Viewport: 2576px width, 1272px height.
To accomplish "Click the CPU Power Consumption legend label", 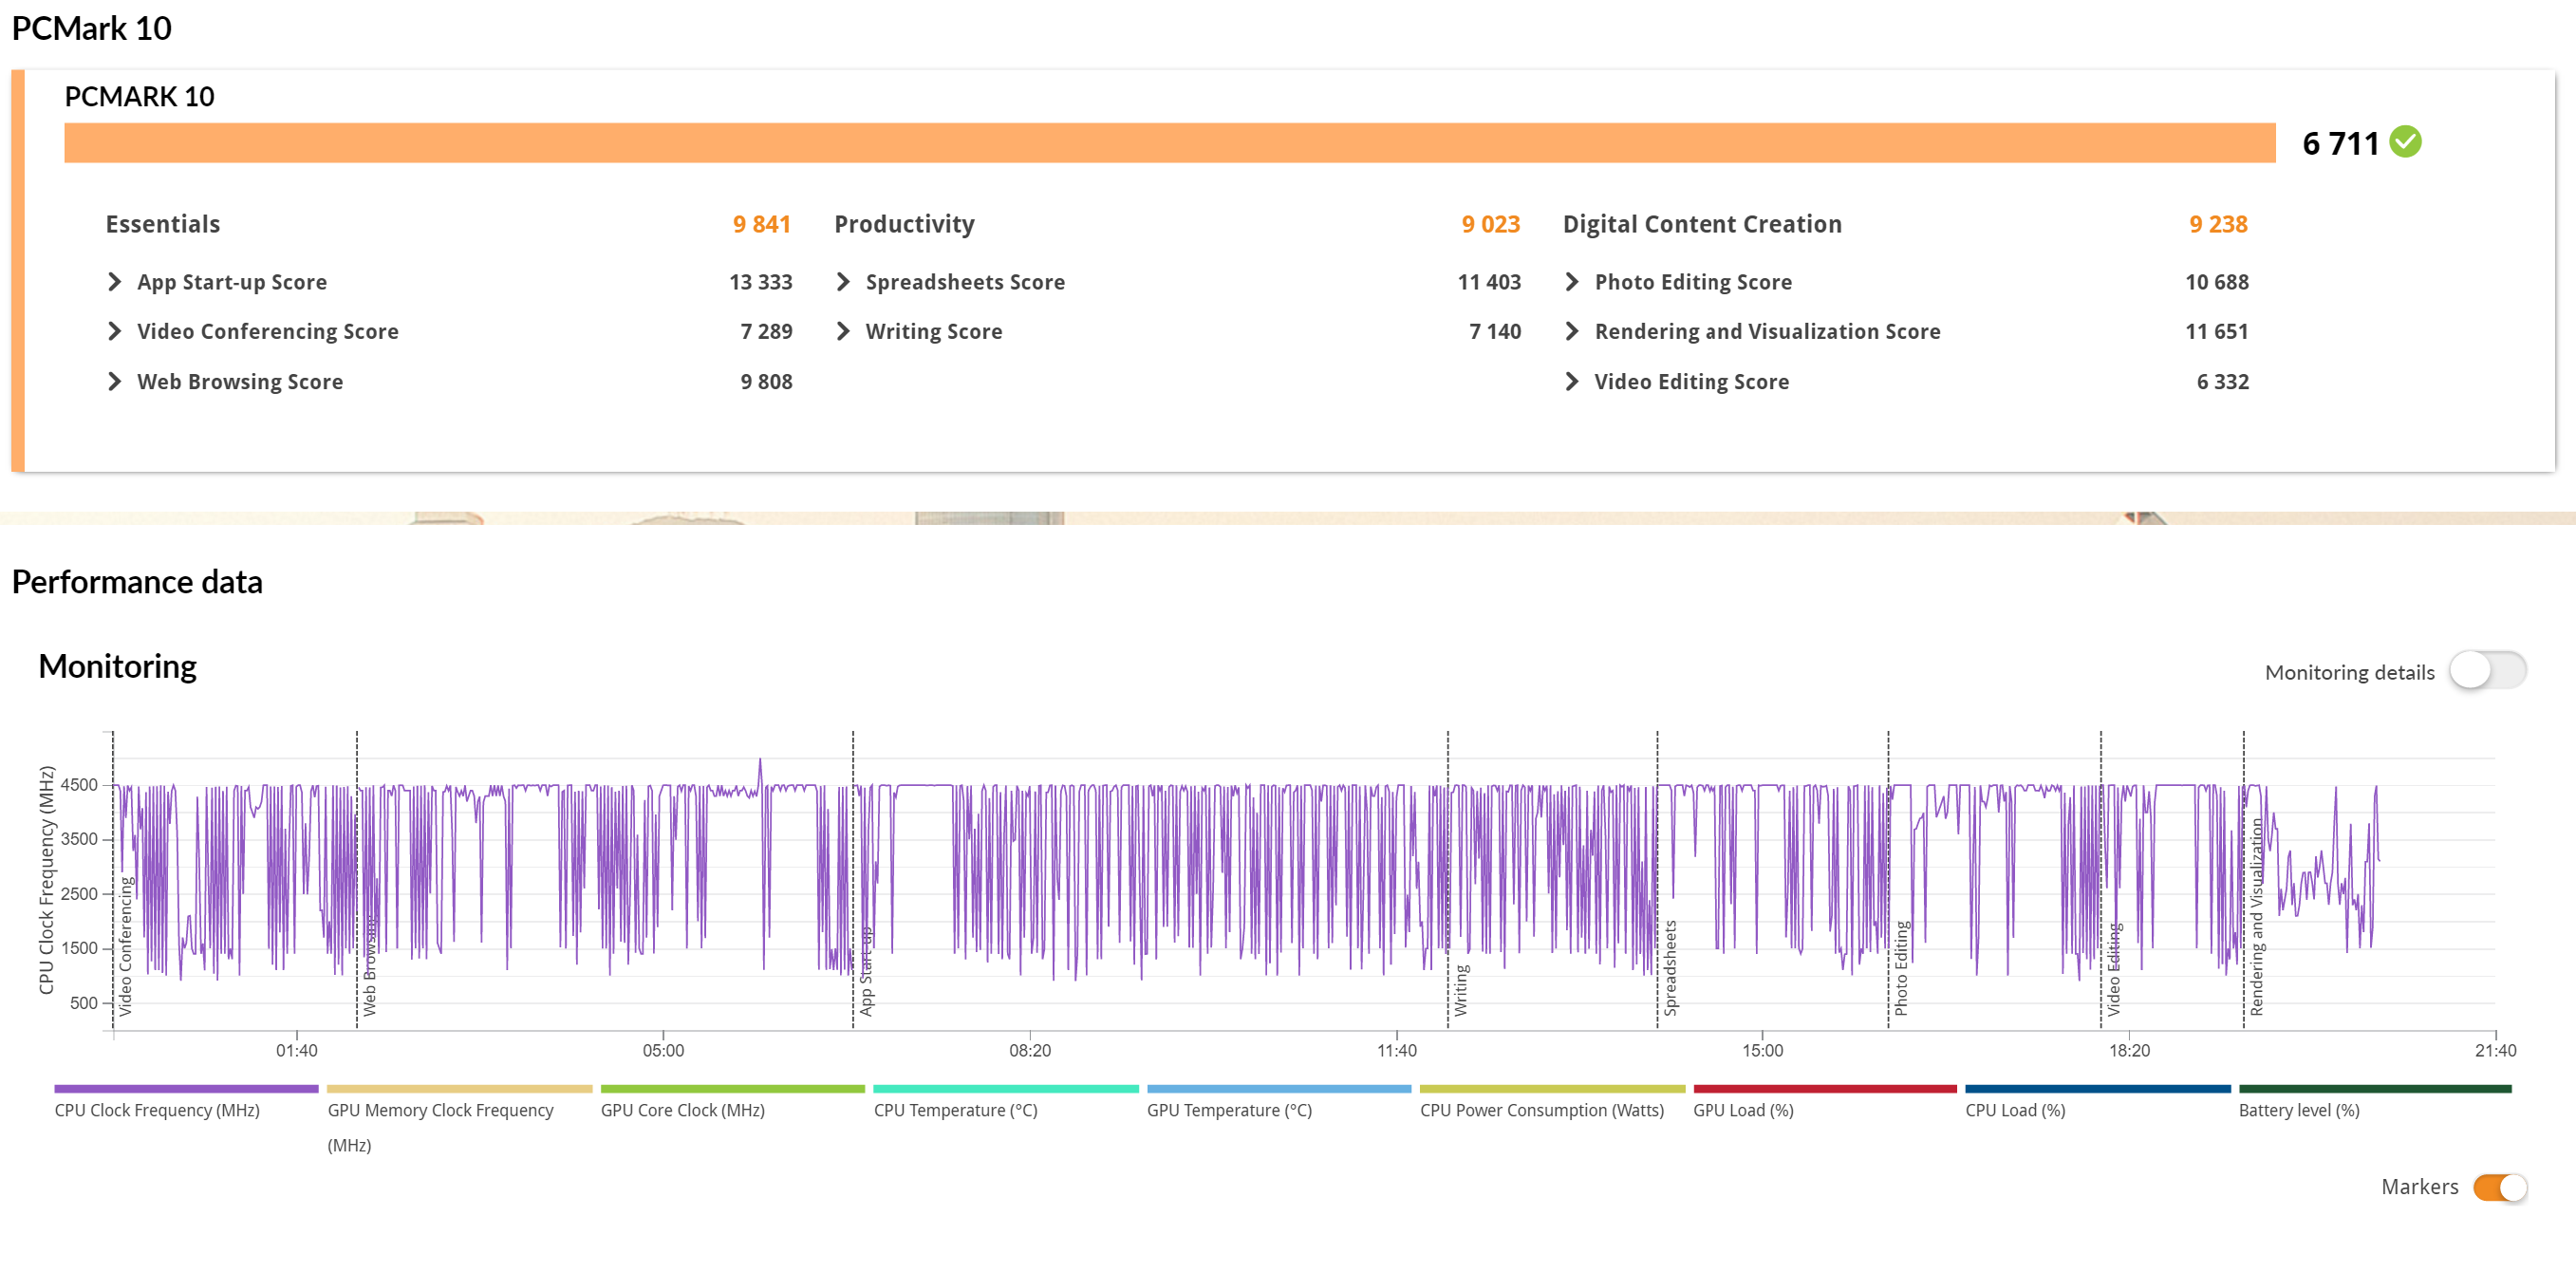I will (x=1541, y=1110).
